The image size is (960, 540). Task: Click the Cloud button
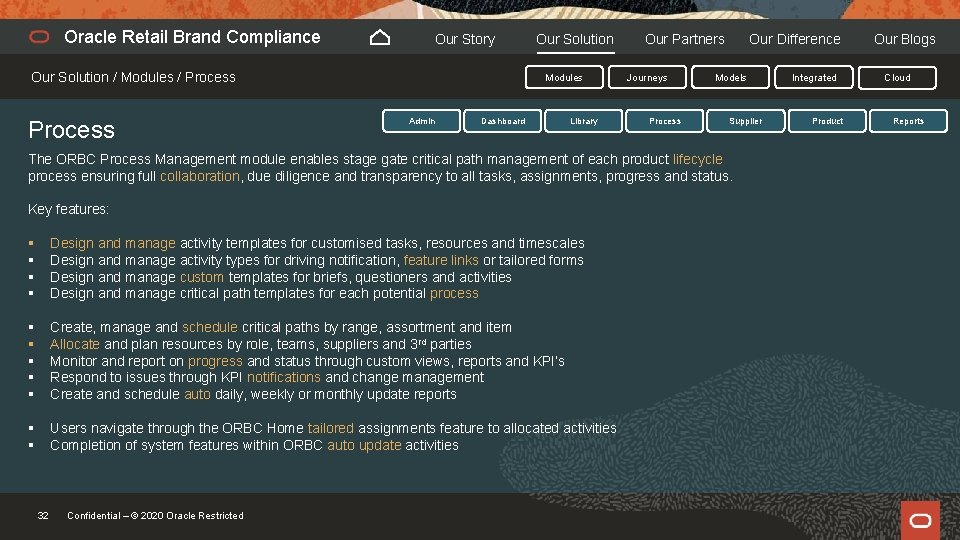coord(897,78)
